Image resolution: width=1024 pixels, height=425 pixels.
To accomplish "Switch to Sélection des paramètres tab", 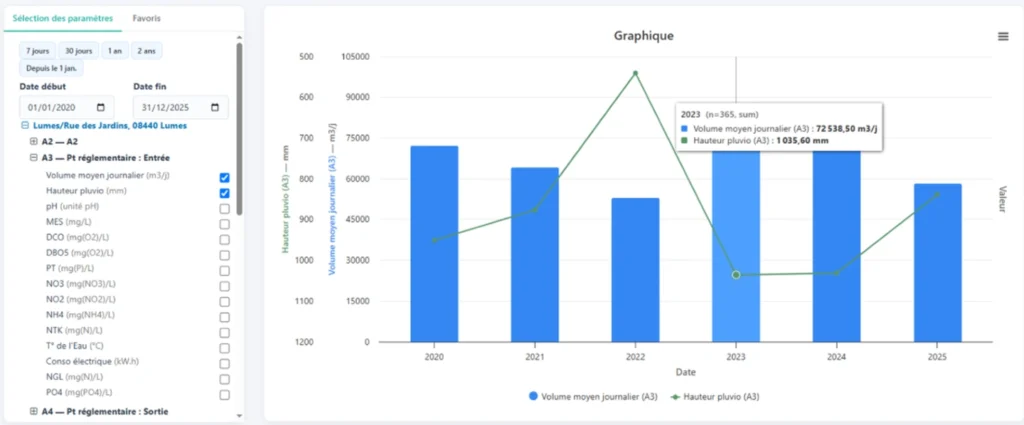I will coord(63,18).
